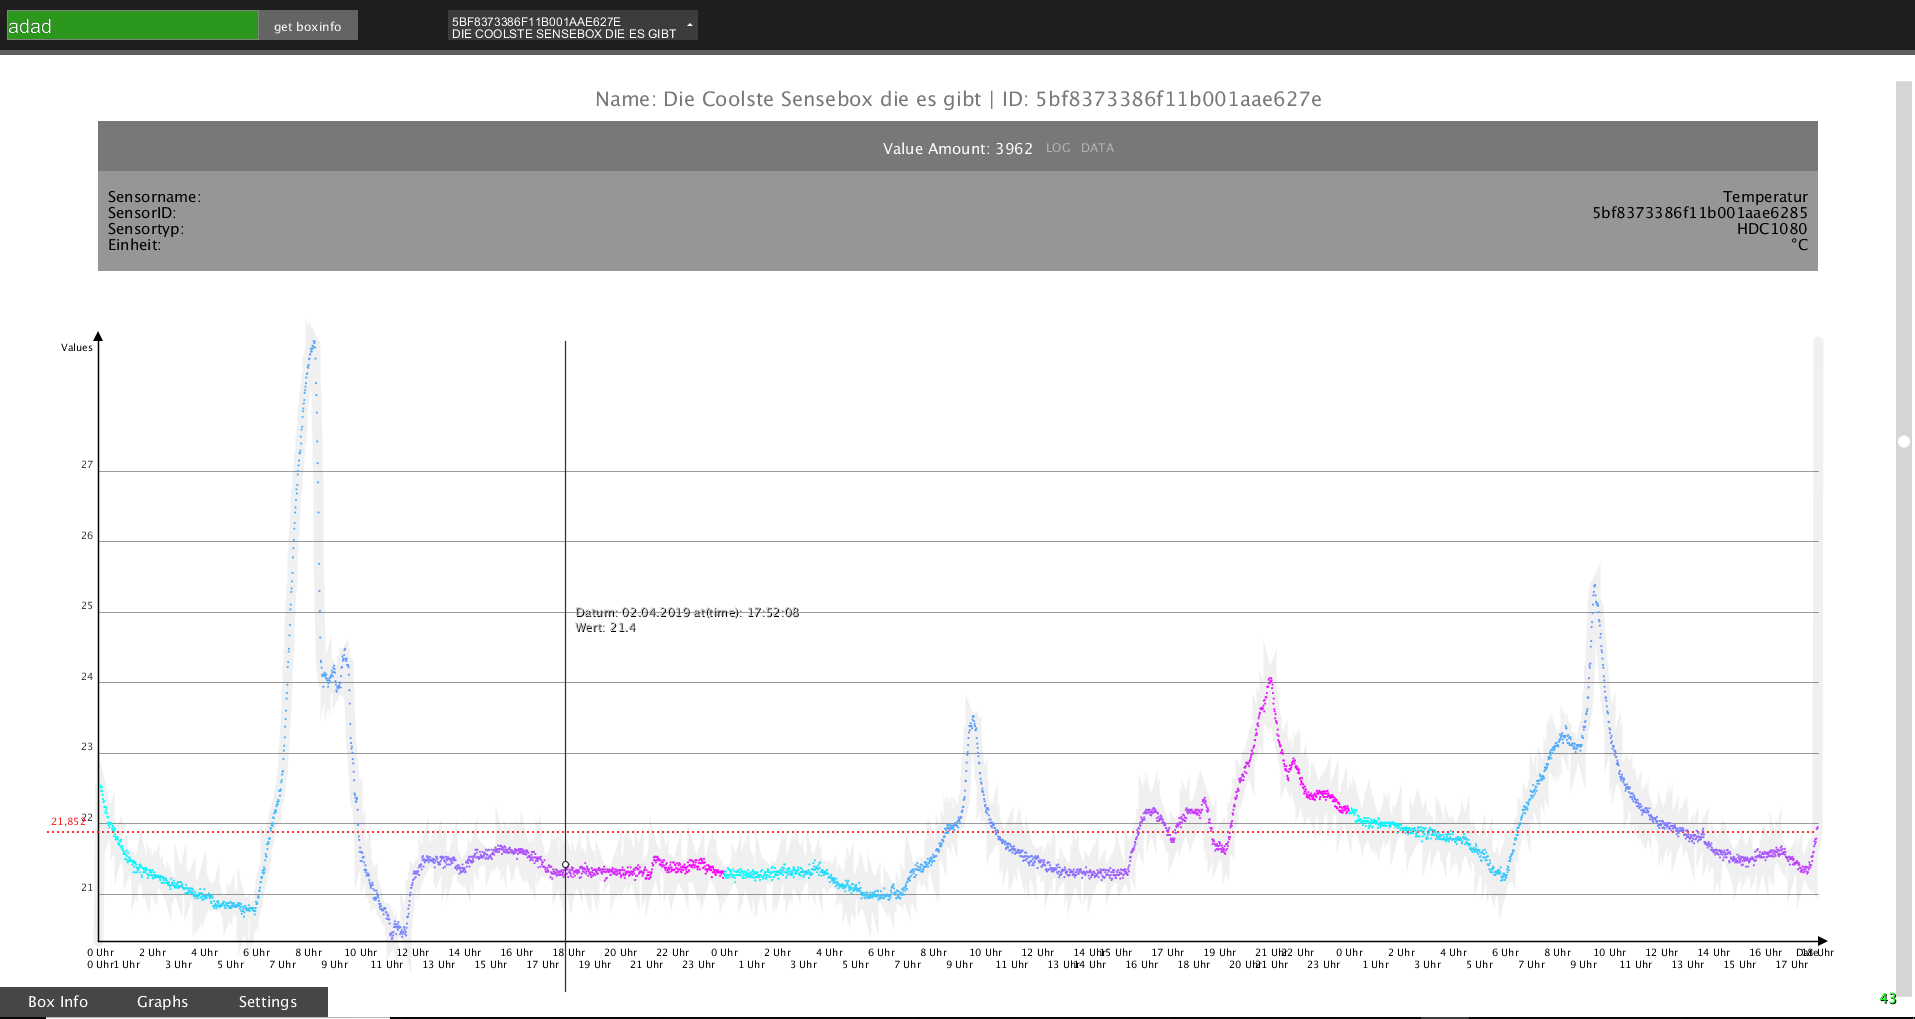Click the hovered data point circle on the graph
1915x1019 pixels.
pyautogui.click(x=565, y=865)
